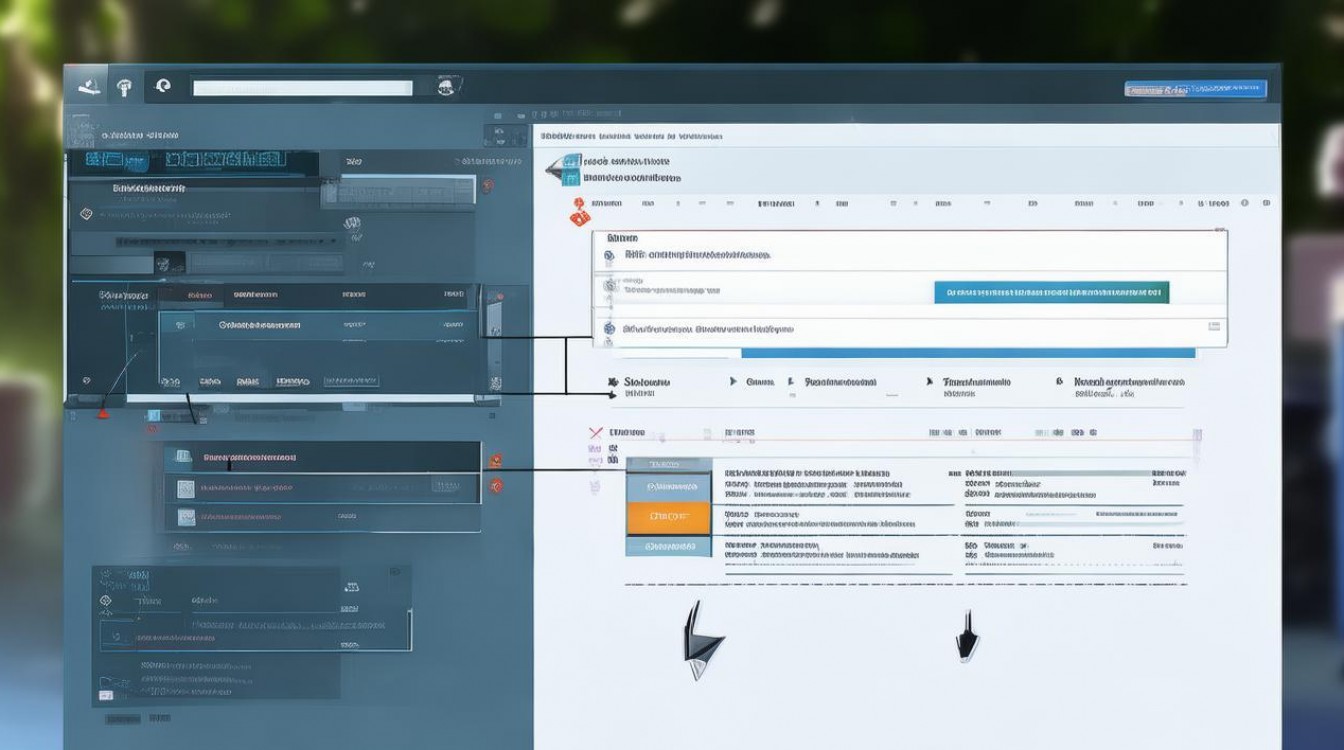Image resolution: width=1344 pixels, height=750 pixels.
Task: Expand the triangle next to the 'Sto...' item
Action: (x=610, y=383)
